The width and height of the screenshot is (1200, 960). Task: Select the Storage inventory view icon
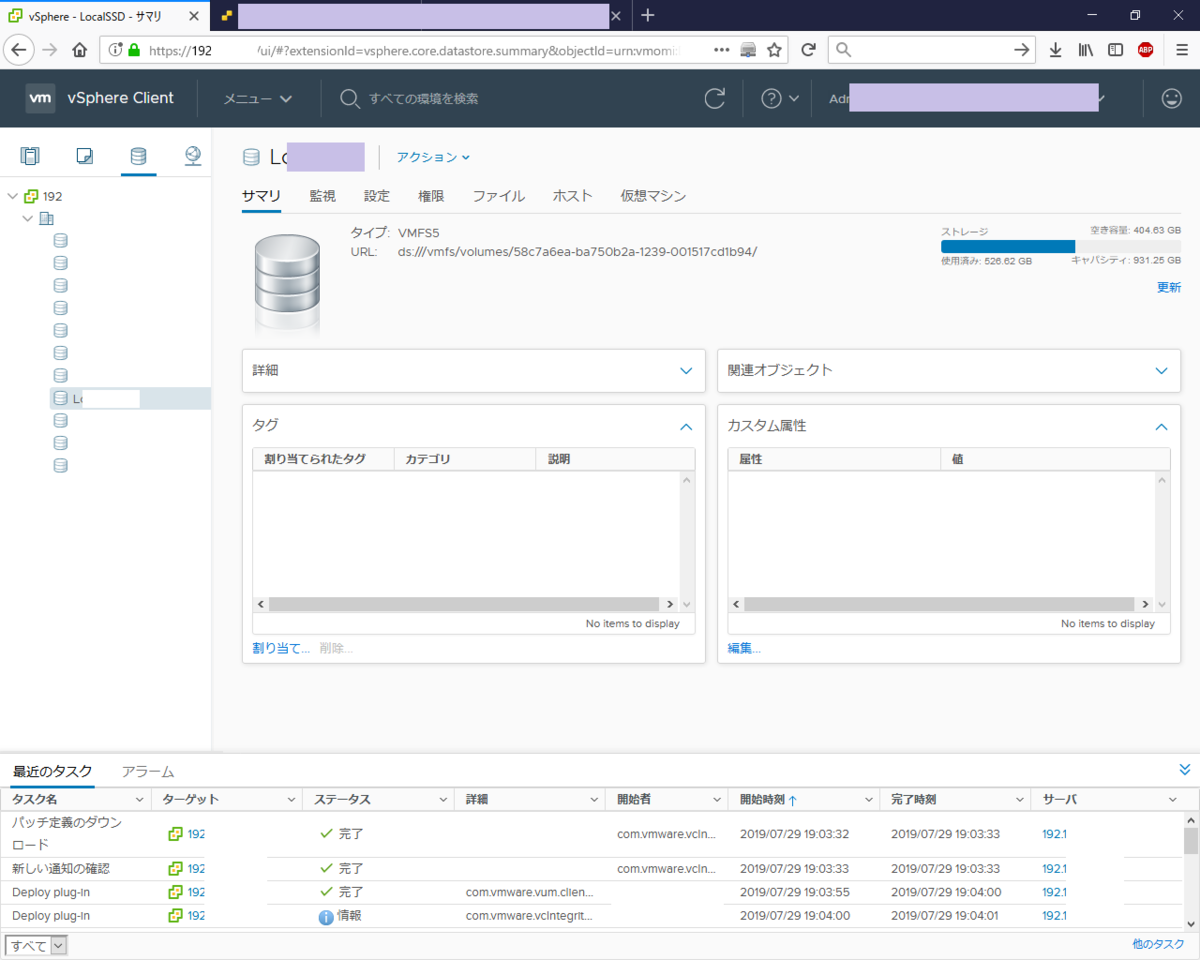[138, 156]
